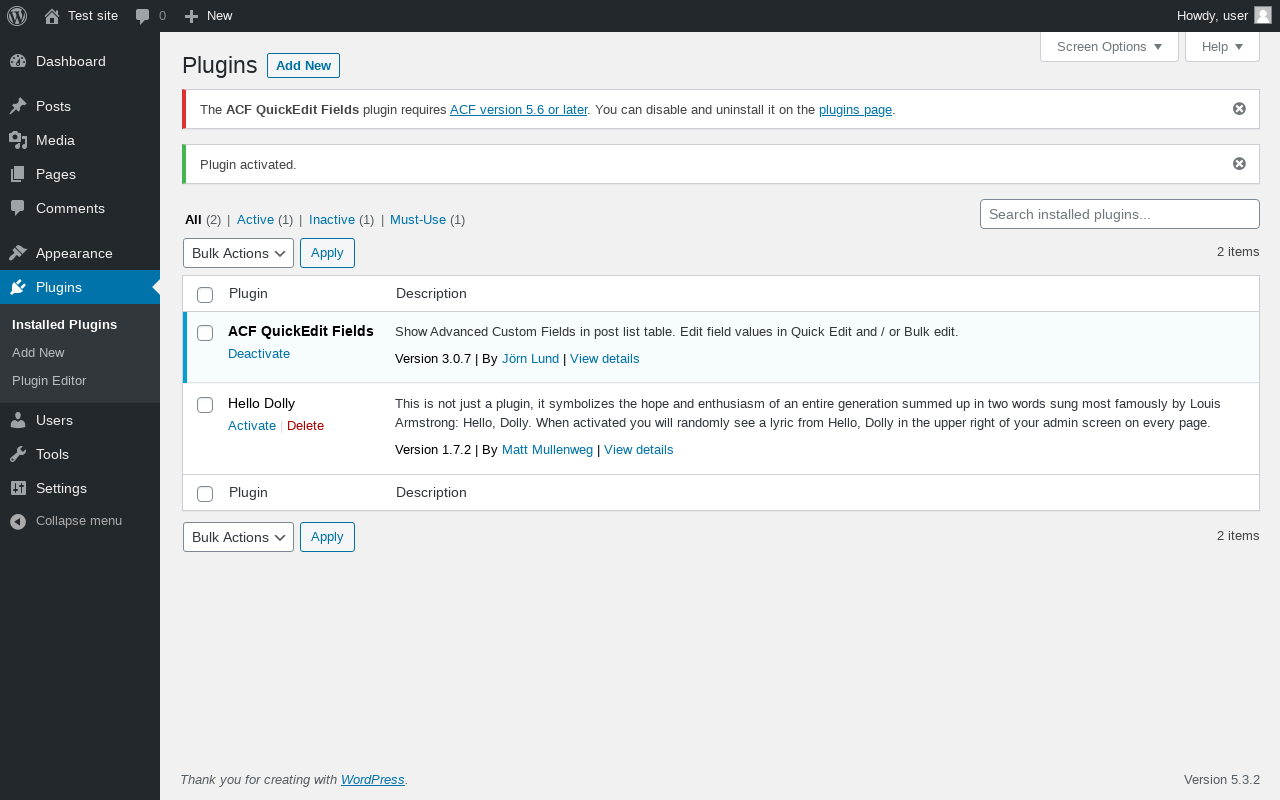Click the plus New content icon
Image resolution: width=1280 pixels, height=800 pixels.
192,16
